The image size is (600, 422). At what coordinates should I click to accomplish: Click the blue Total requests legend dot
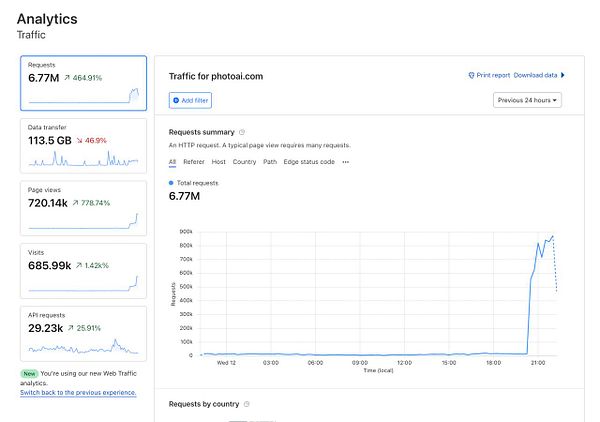click(172, 183)
